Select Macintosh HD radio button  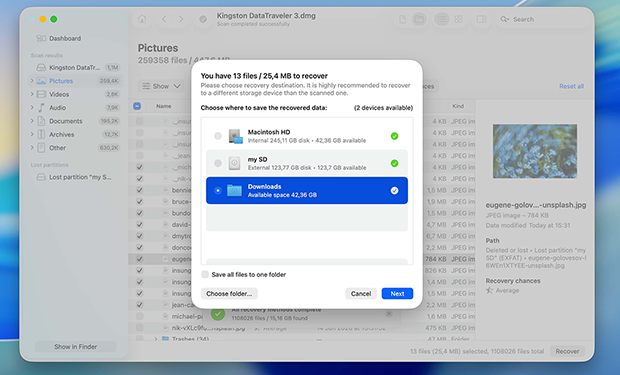218,136
